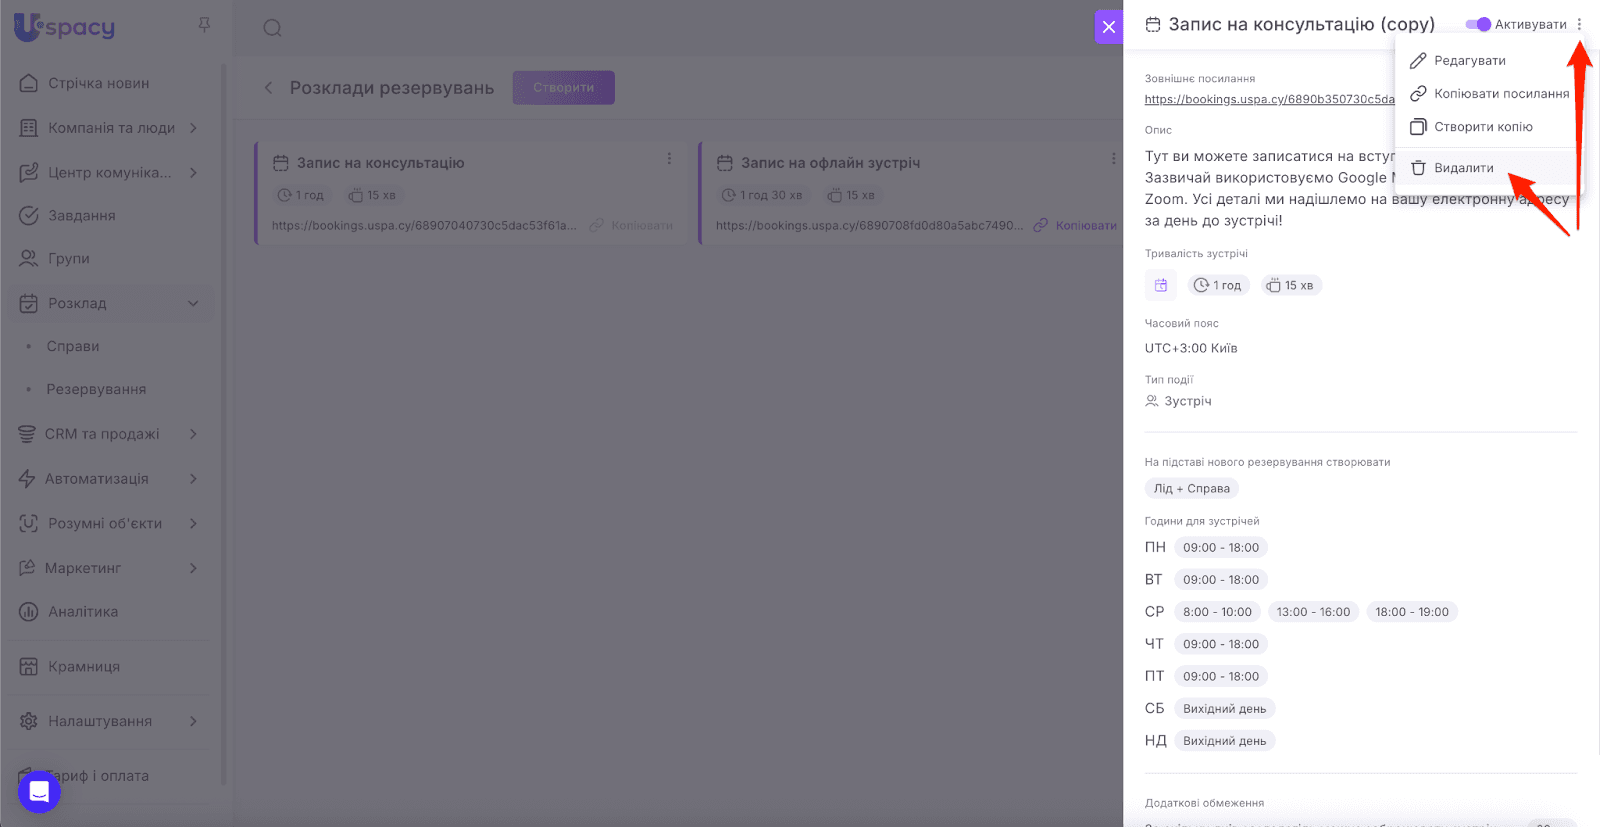
Task: Close the side panel with purple X
Action: (1108, 27)
